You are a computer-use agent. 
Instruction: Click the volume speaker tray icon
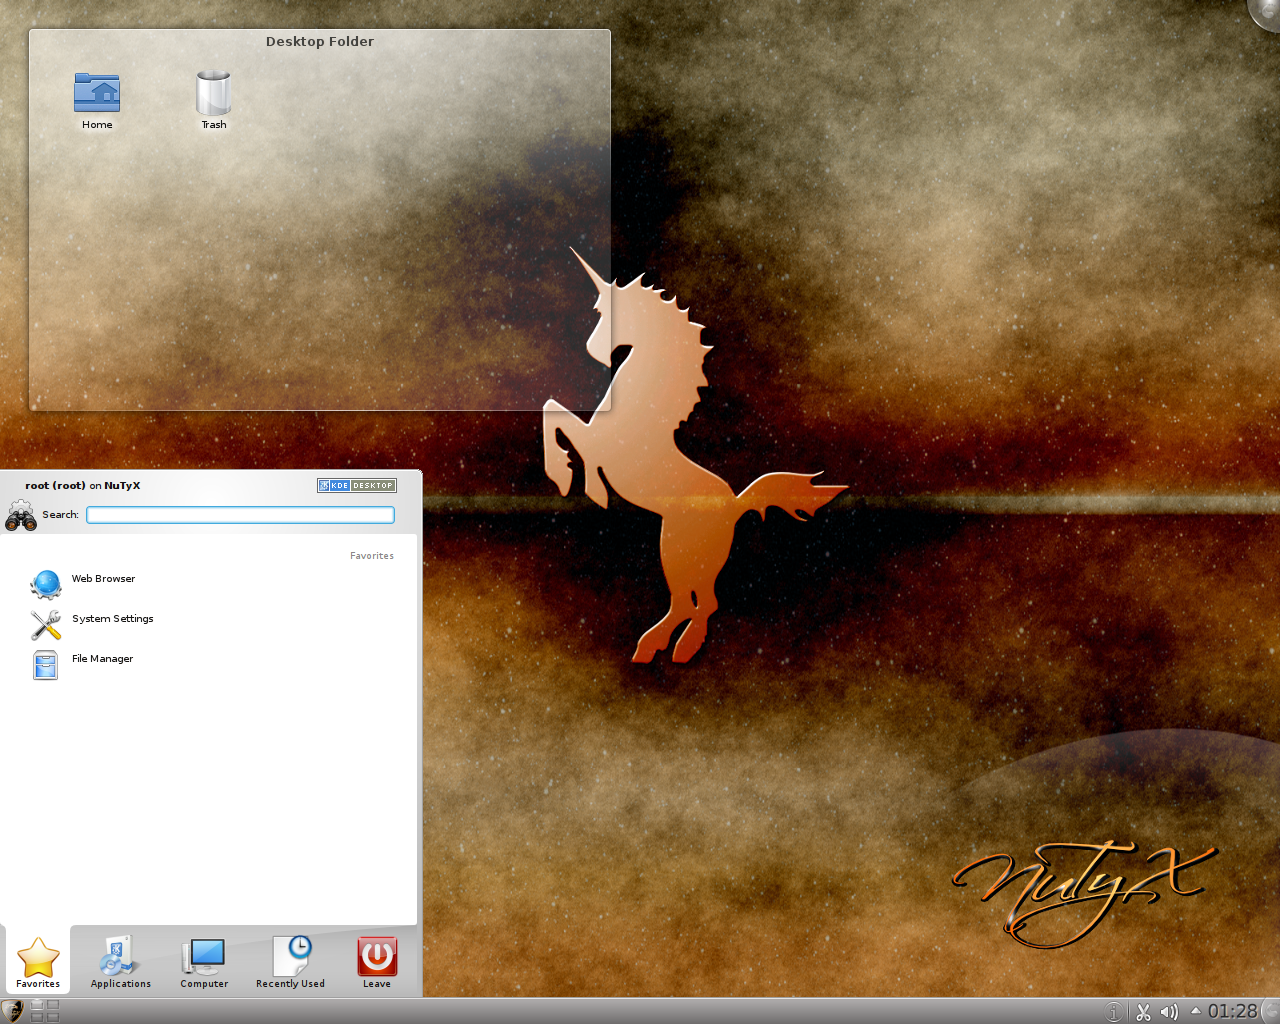coord(1169,1012)
